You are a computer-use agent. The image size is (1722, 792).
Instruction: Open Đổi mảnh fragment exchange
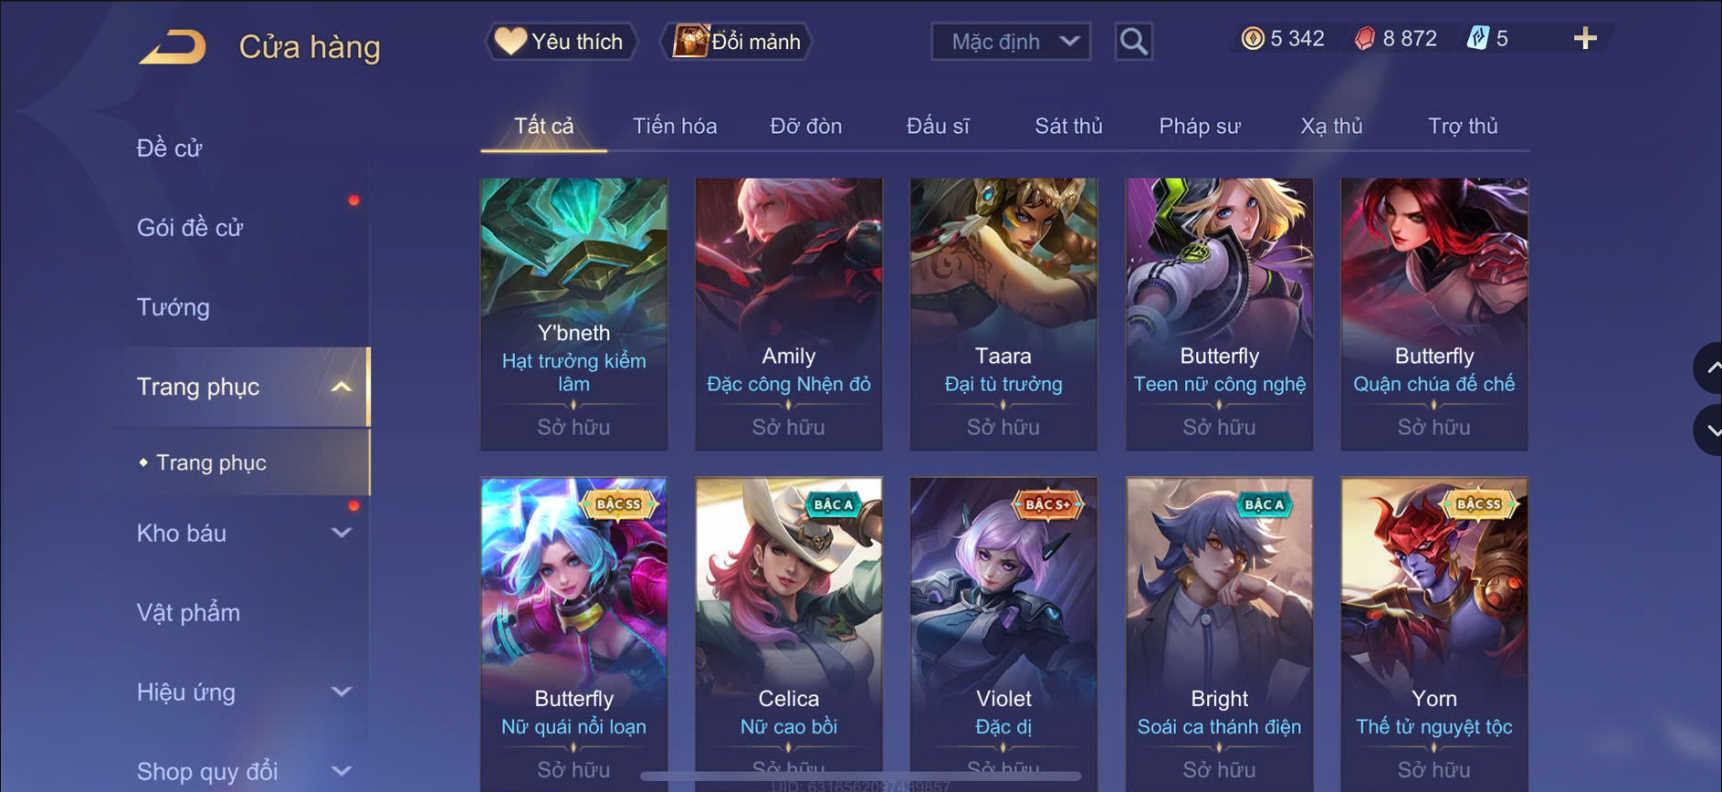coord(737,41)
